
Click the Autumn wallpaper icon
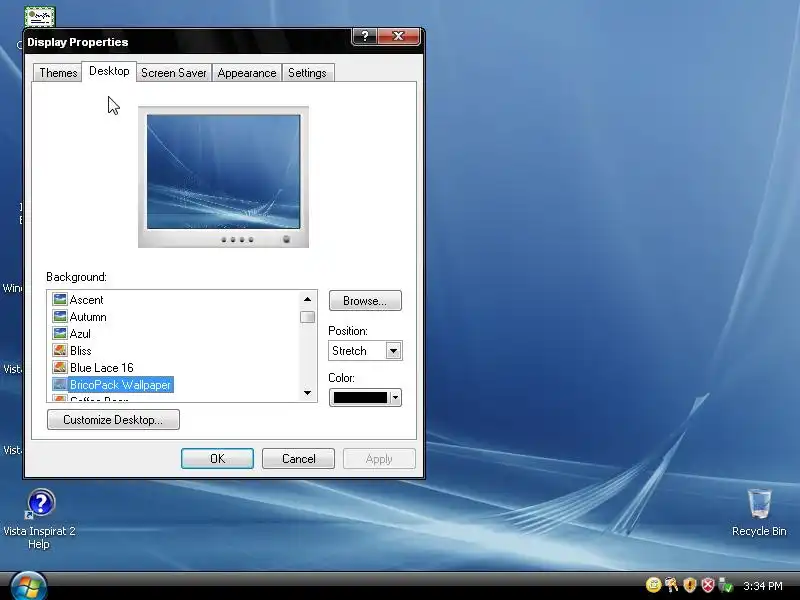pyautogui.click(x=60, y=316)
